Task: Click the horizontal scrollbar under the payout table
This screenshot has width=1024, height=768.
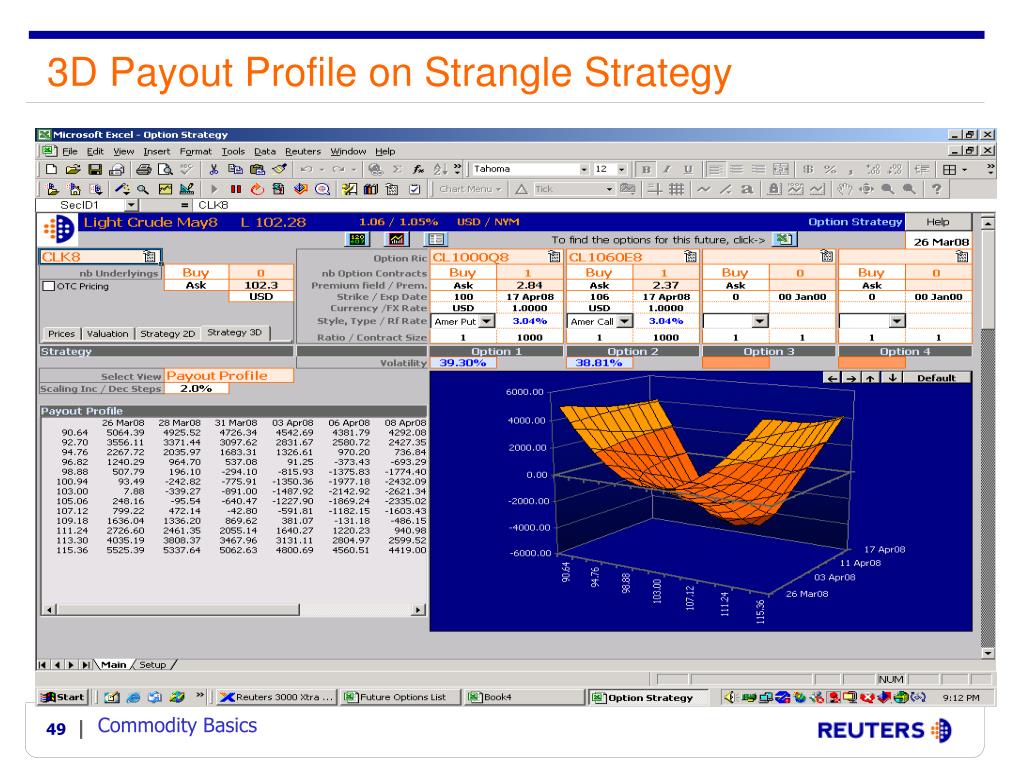Action: coord(235,610)
